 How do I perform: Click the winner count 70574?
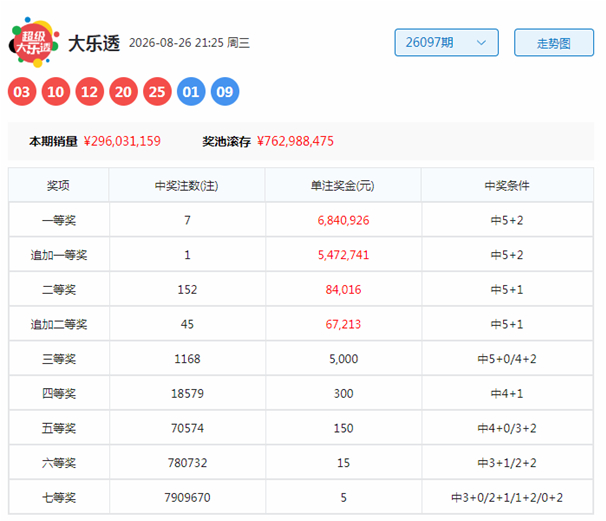coord(187,428)
